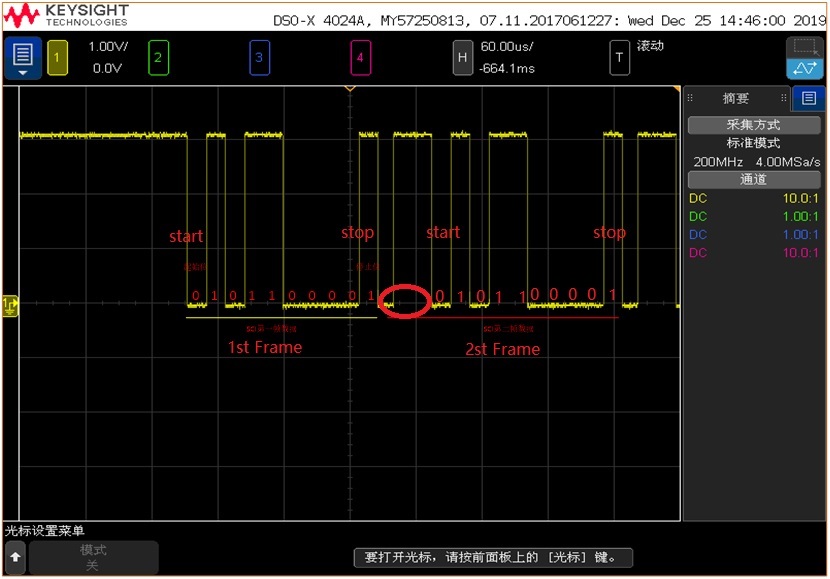Enable the green channel 2 button
This screenshot has width=830, height=579.
(x=158, y=58)
